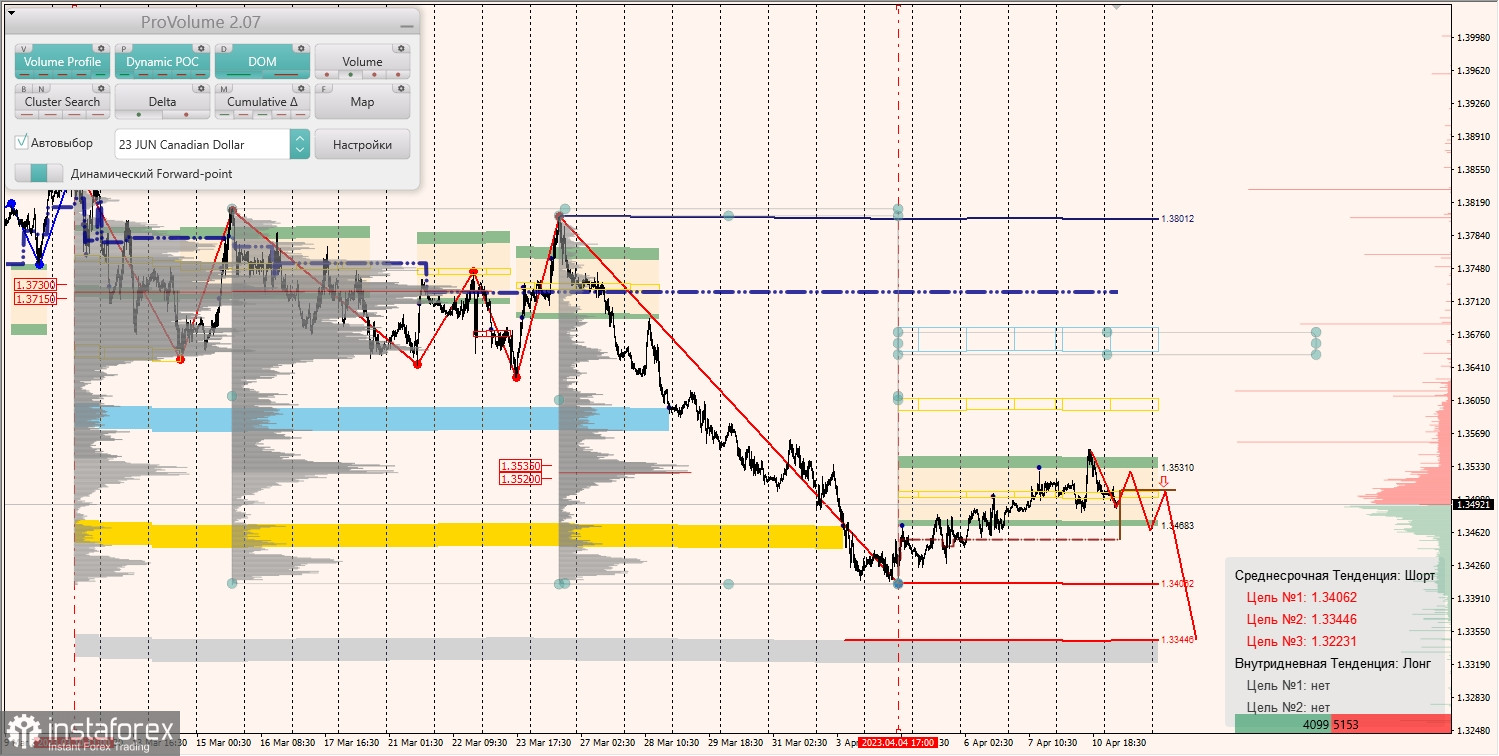Open settings gear on Volume button
This screenshot has height=756, width=1499.
[400, 48]
